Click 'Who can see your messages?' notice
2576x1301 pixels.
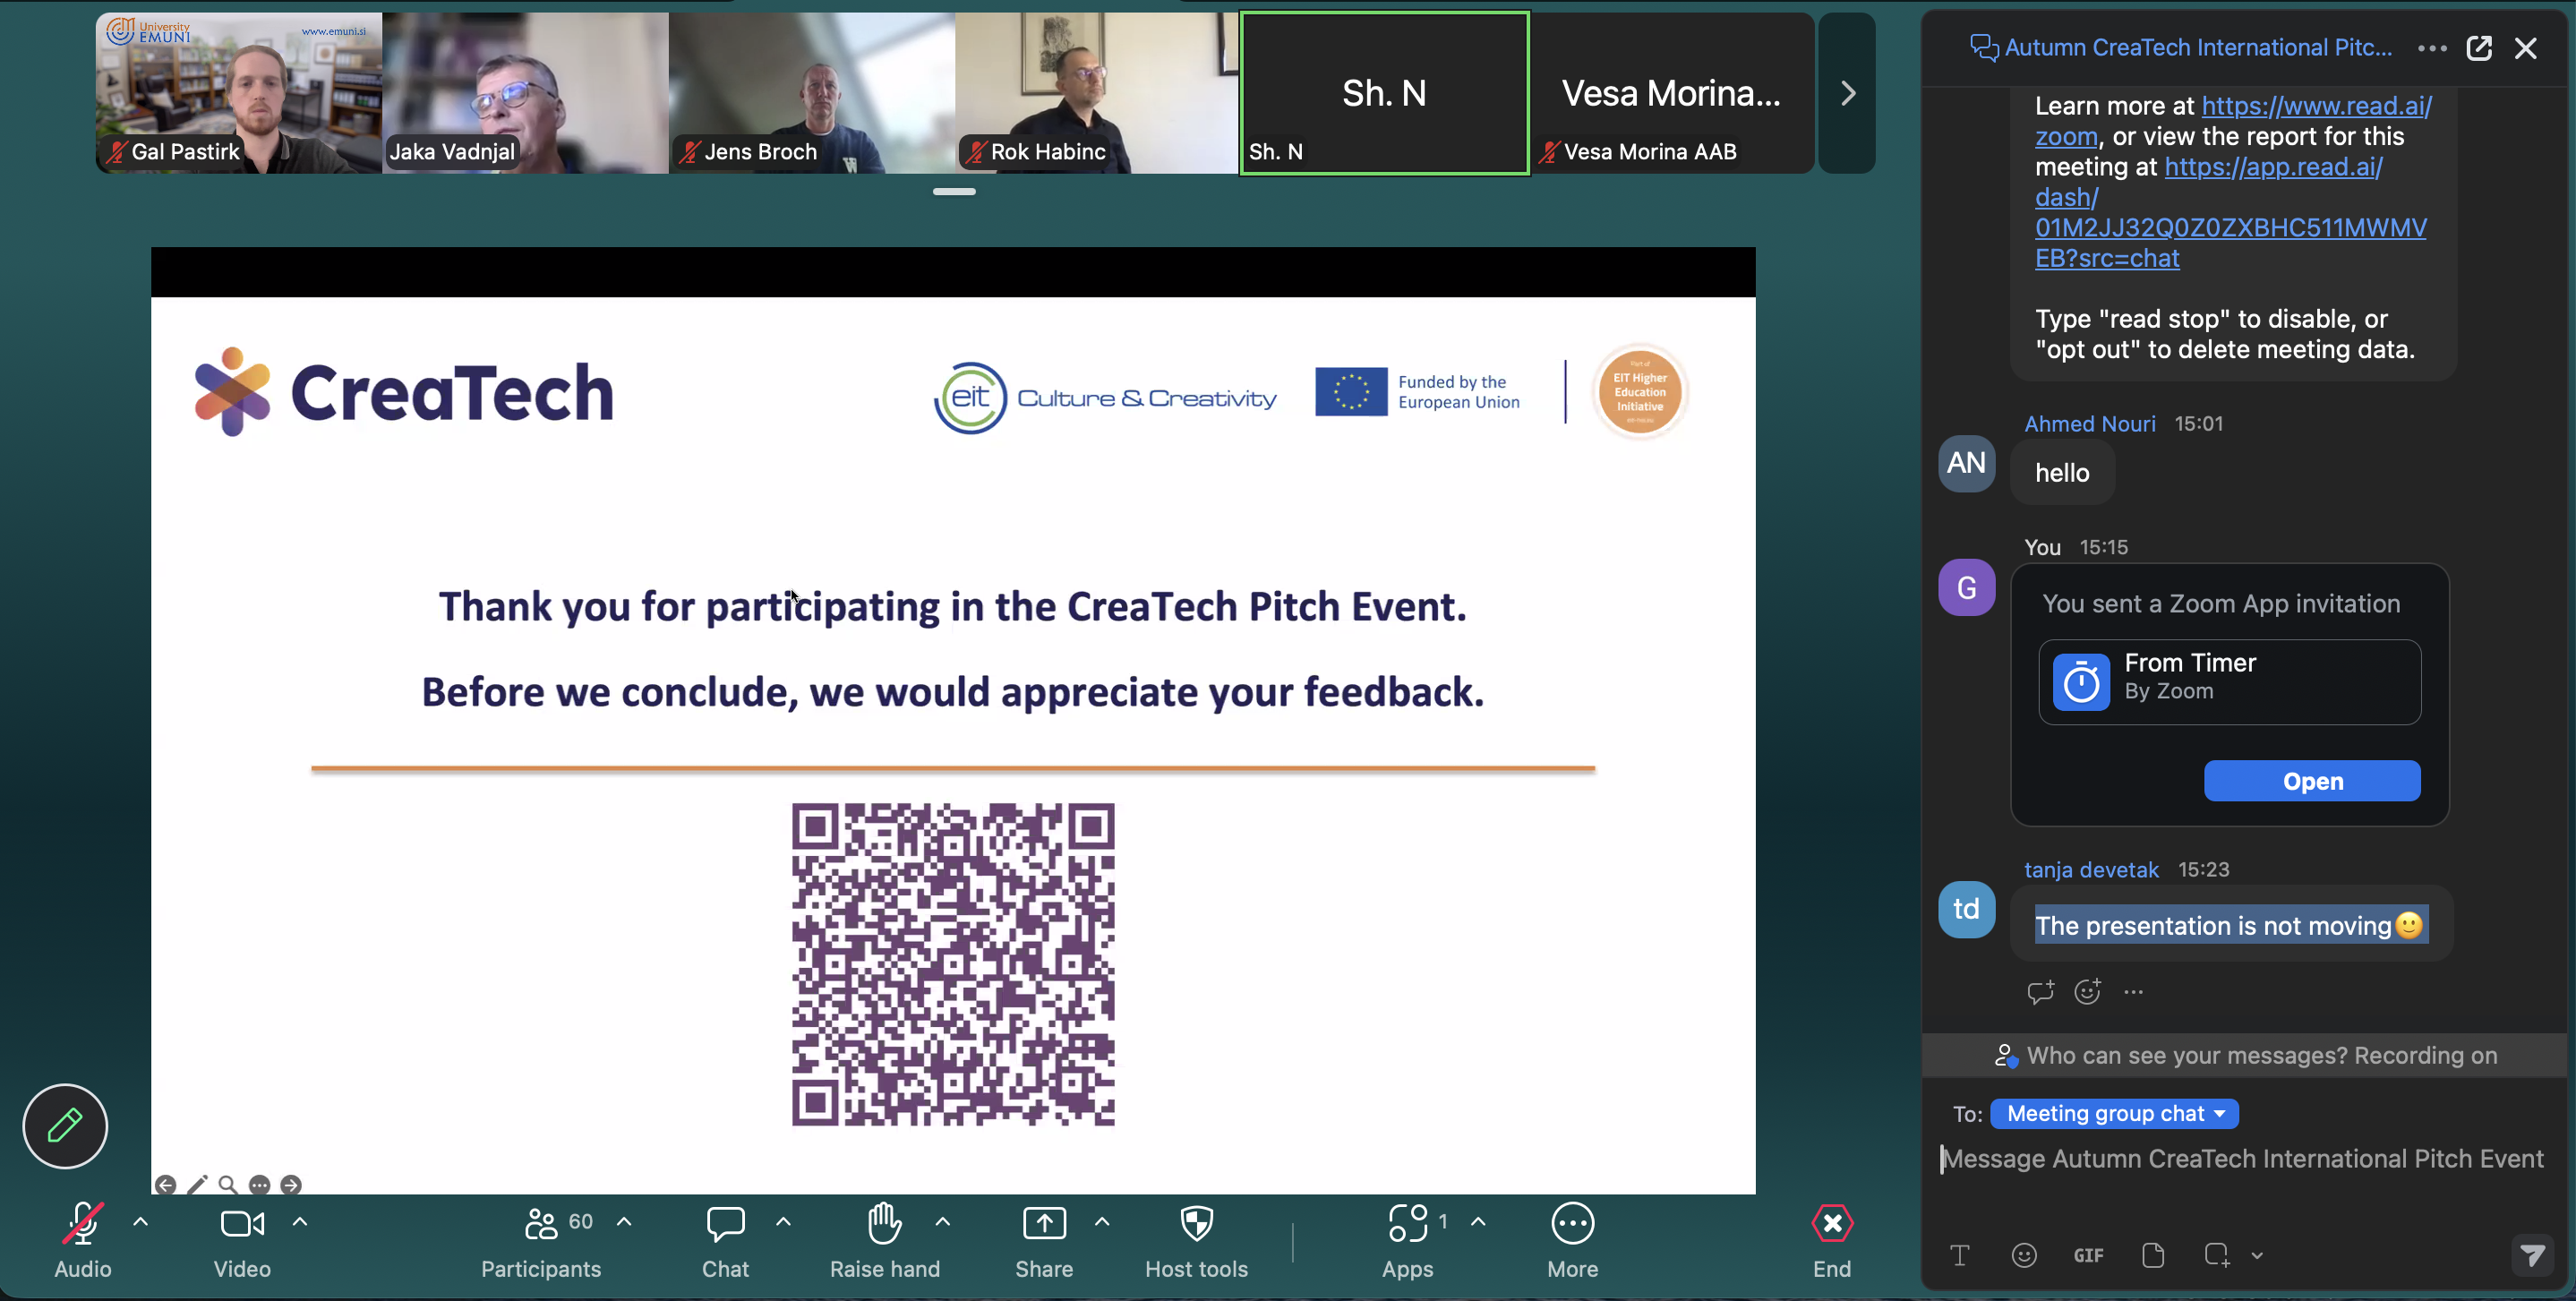pos(2246,1056)
